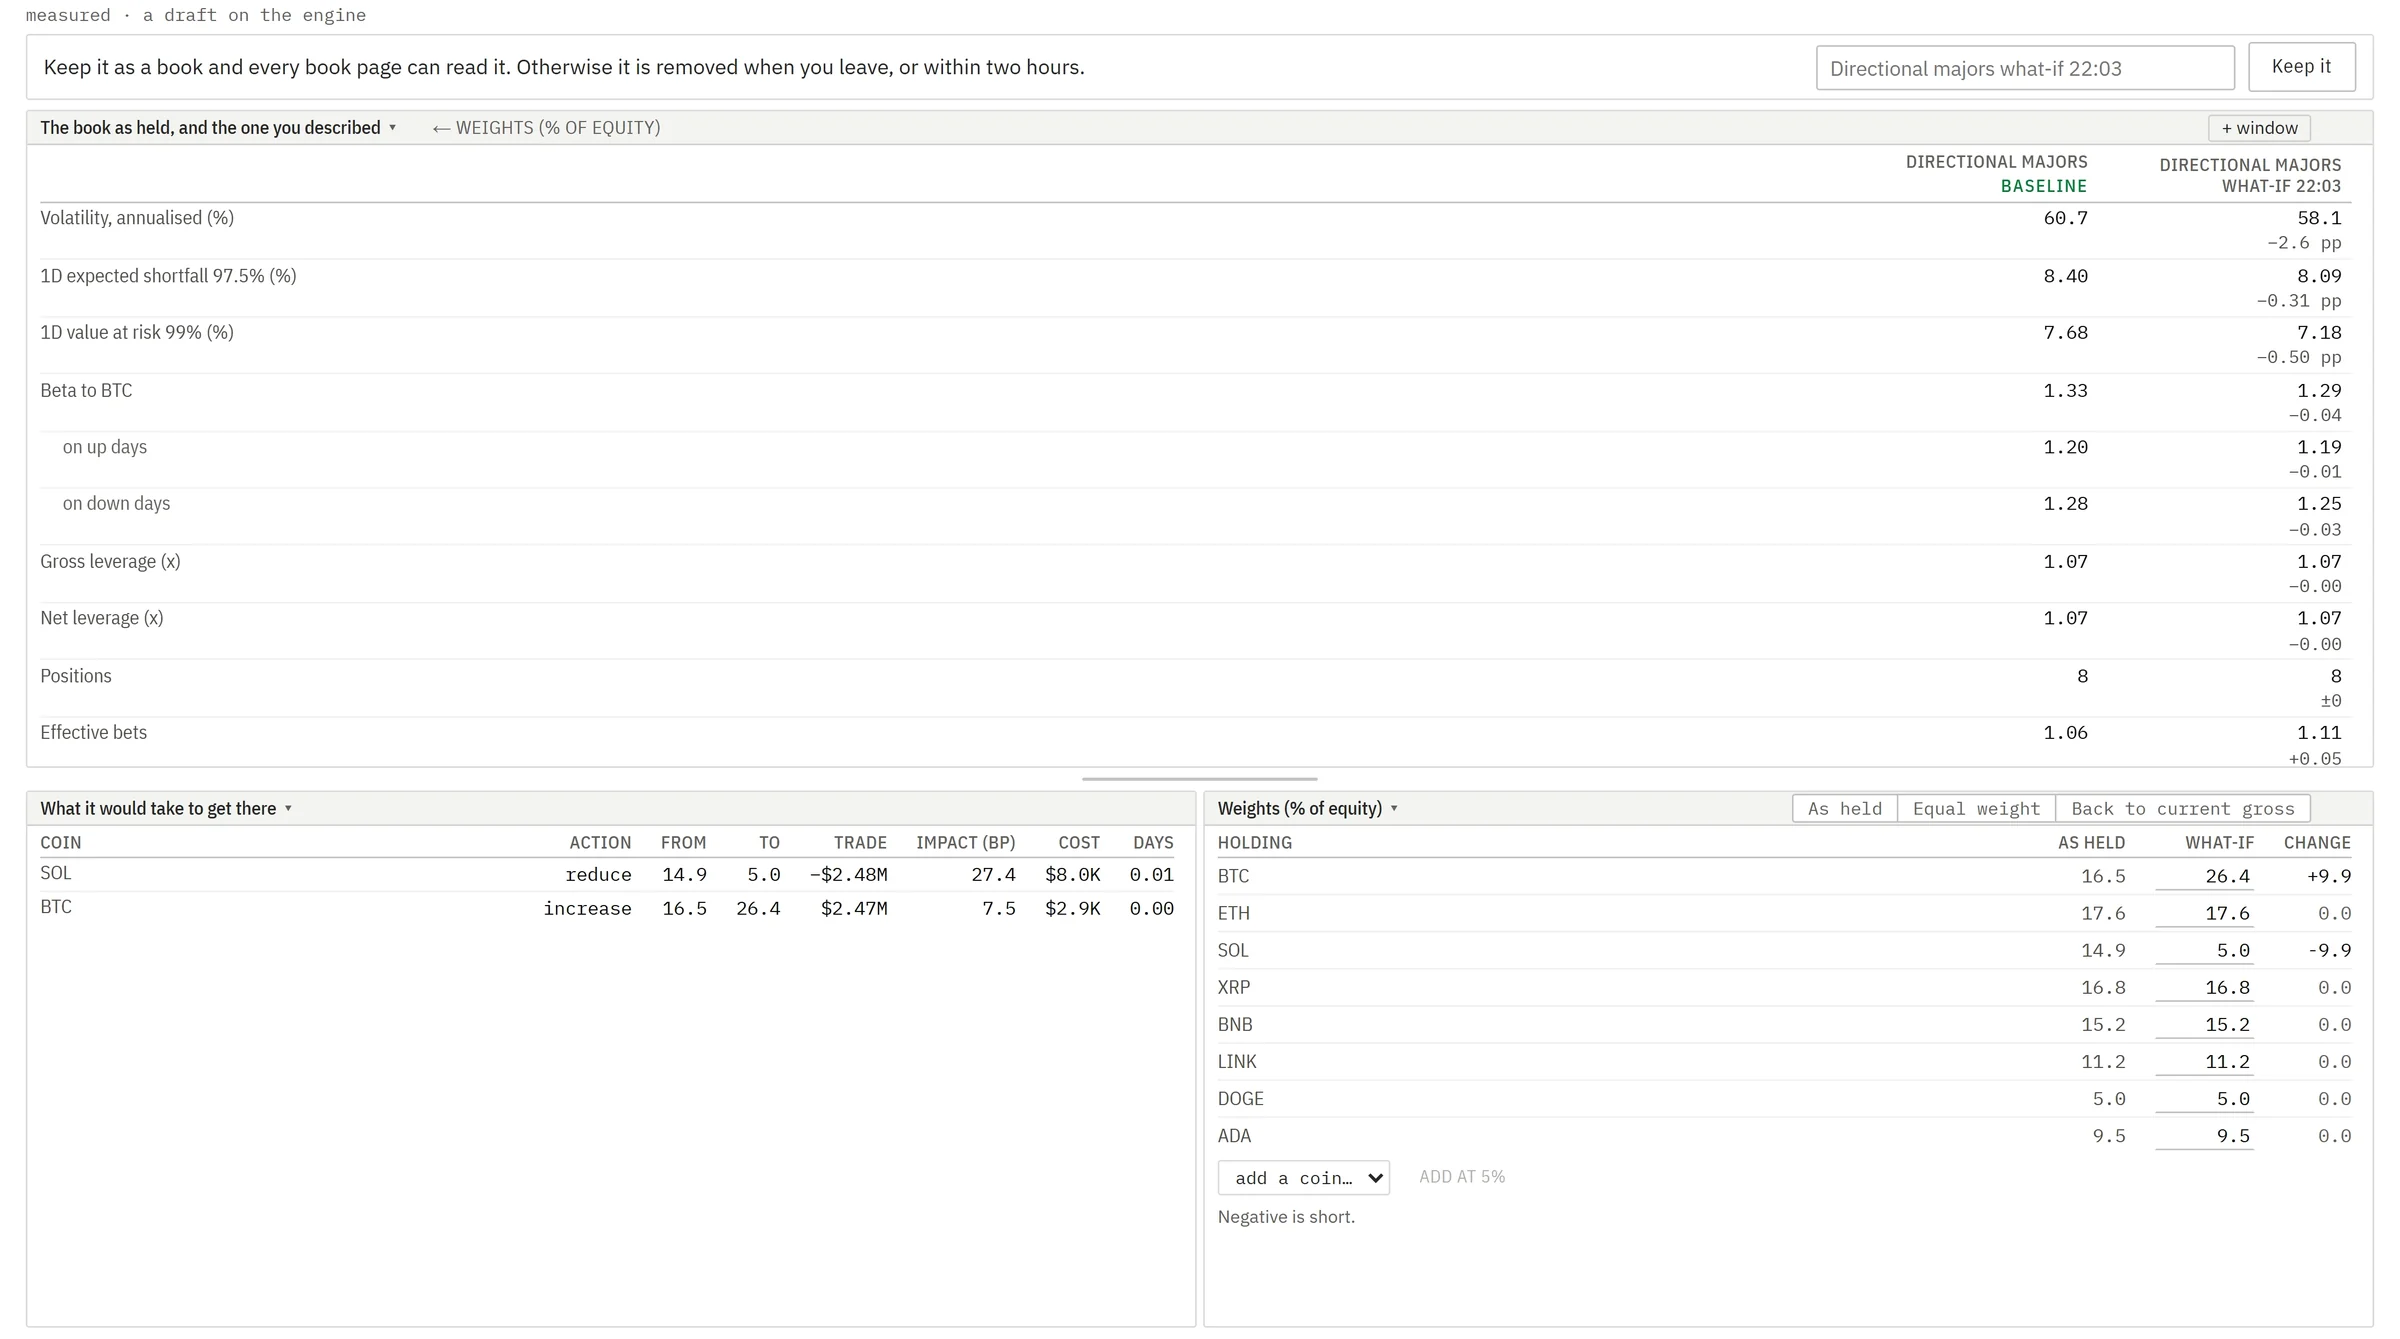2400x1339 pixels.
Task: Select Back to current gross preset
Action: tap(2182, 808)
